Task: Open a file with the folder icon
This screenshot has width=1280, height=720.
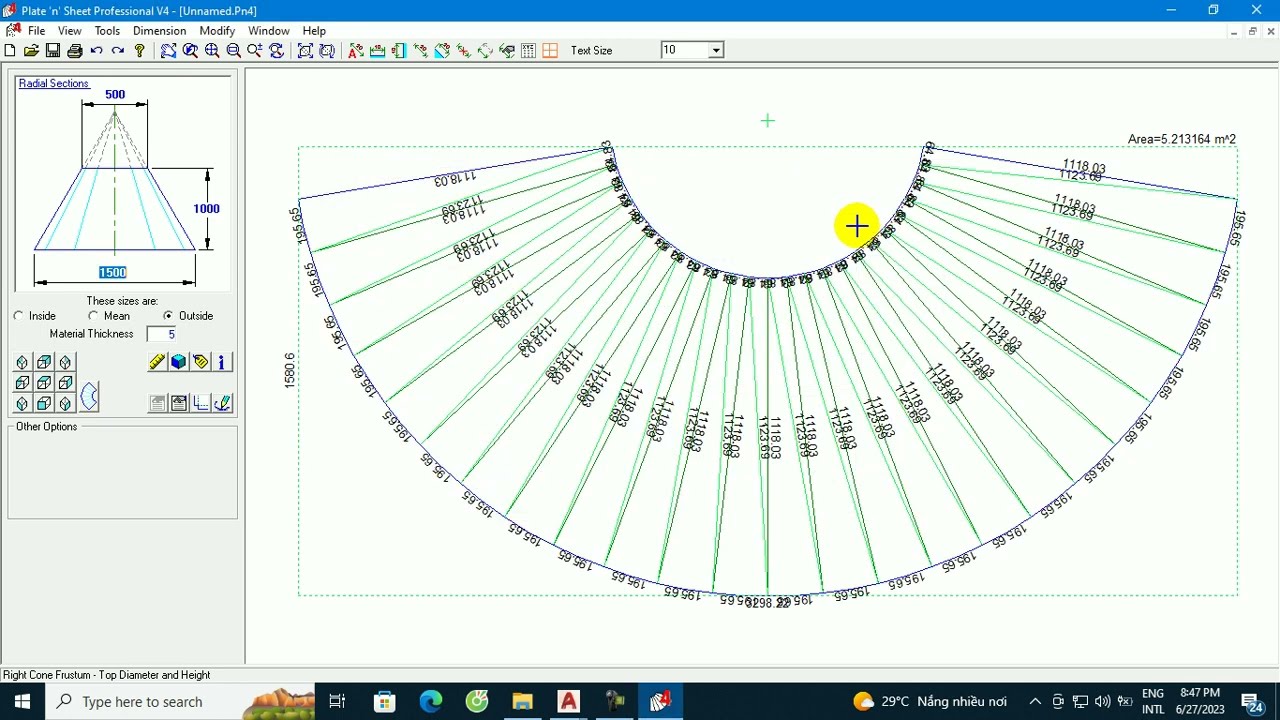Action: (x=31, y=50)
